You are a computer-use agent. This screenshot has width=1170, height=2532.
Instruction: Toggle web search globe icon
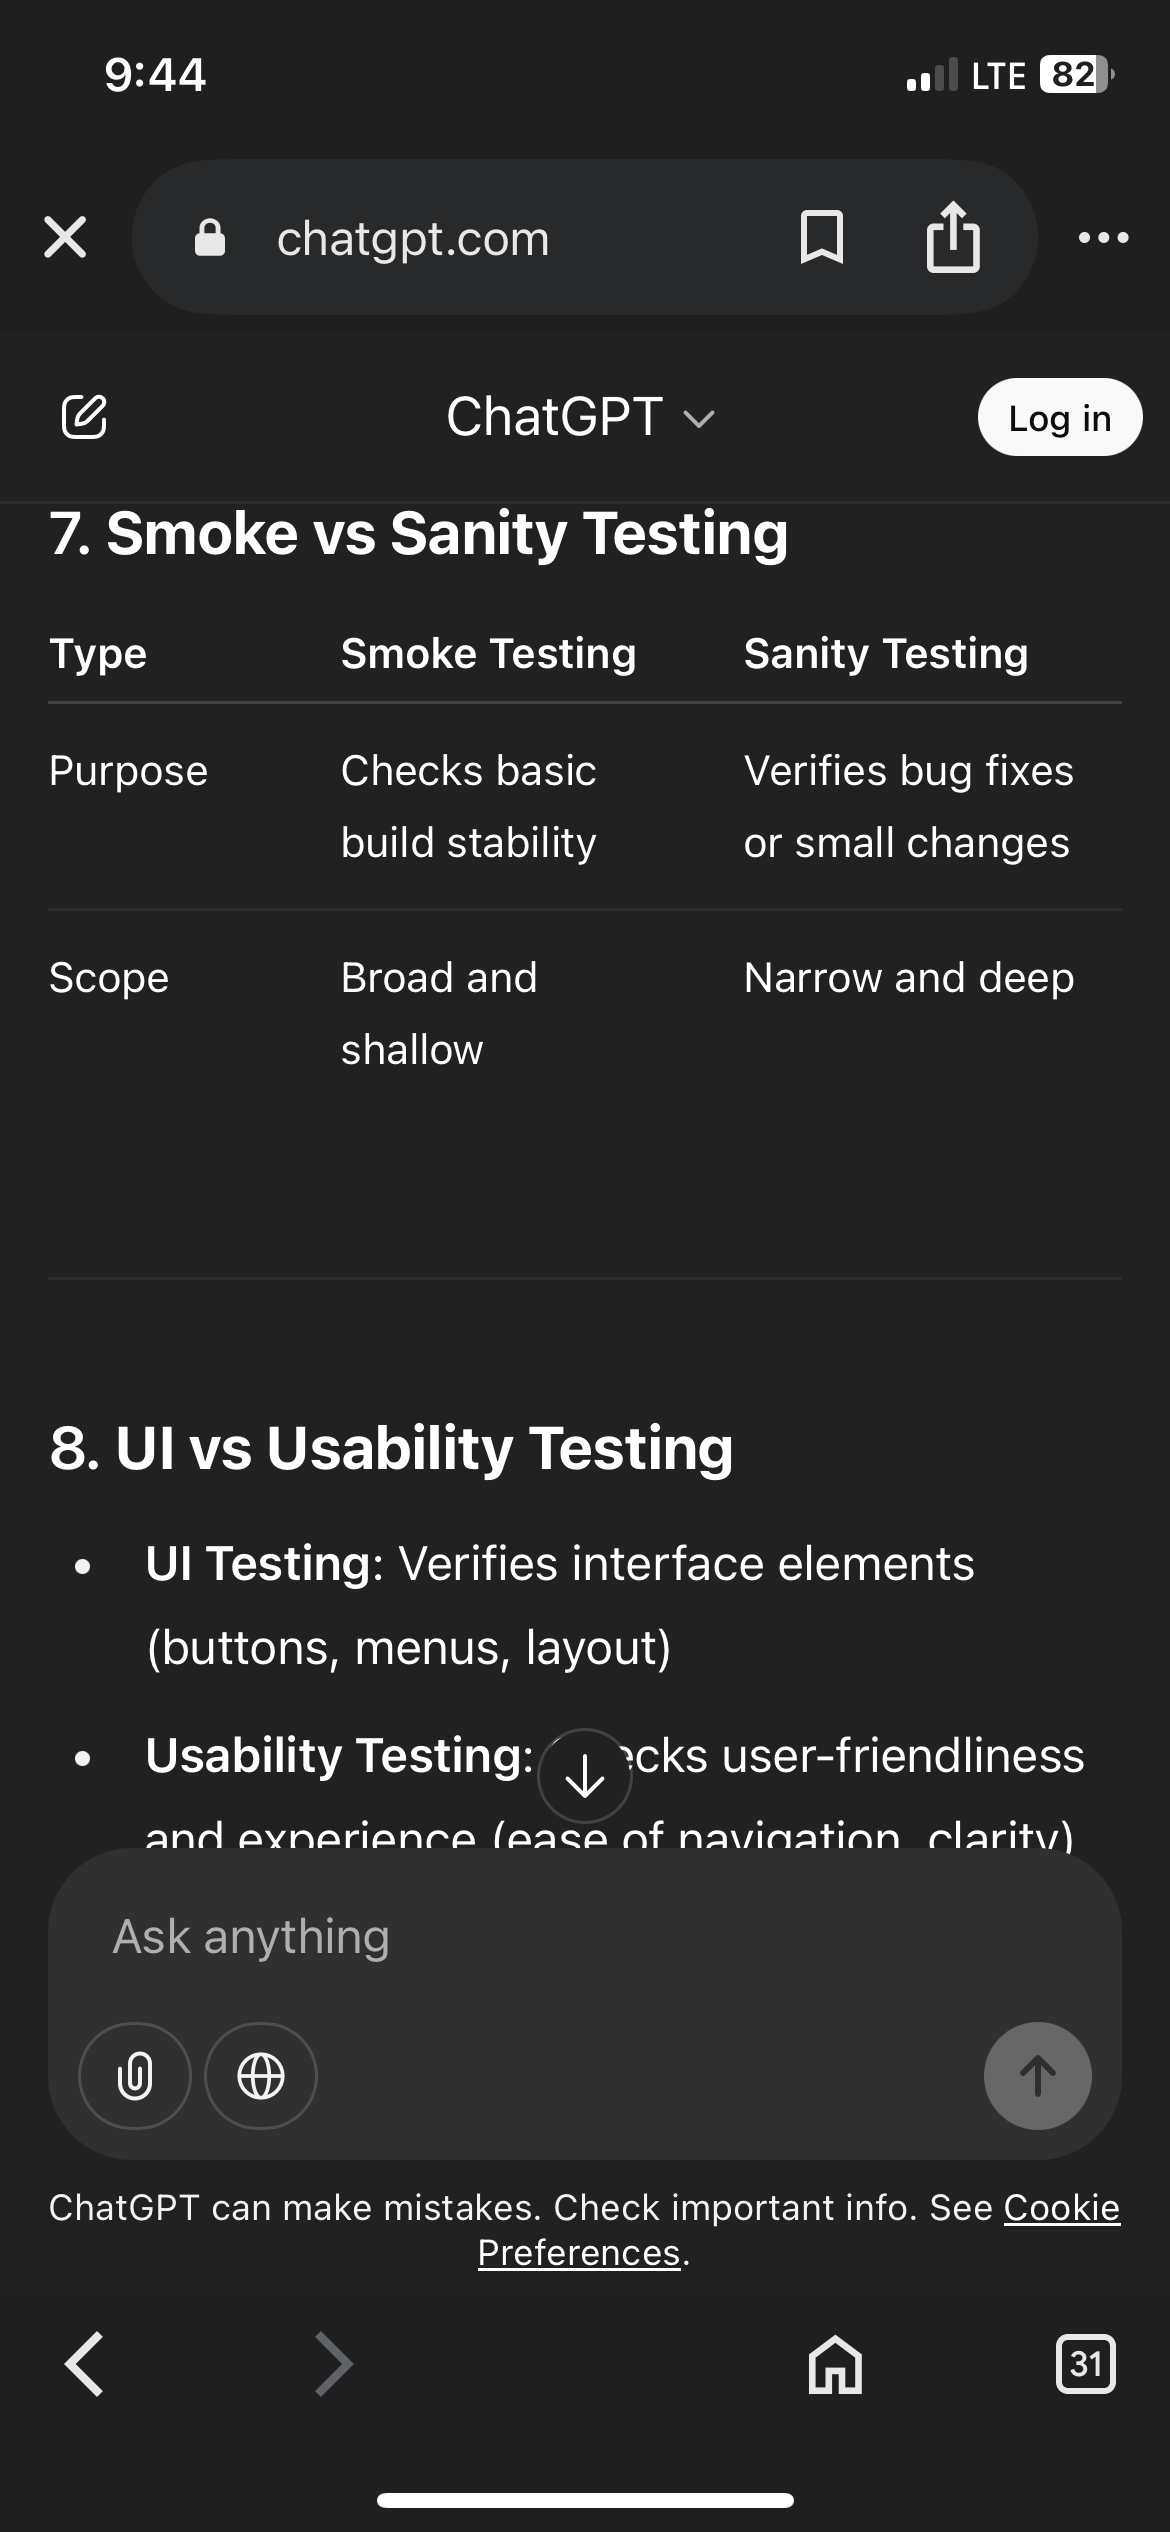click(261, 2076)
